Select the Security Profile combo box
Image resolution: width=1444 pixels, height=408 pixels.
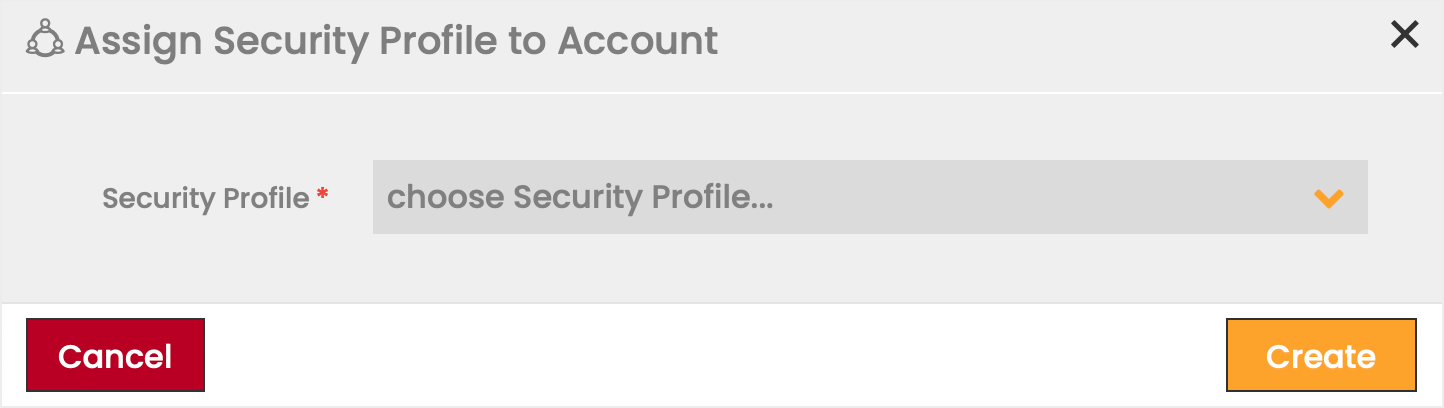869,198
